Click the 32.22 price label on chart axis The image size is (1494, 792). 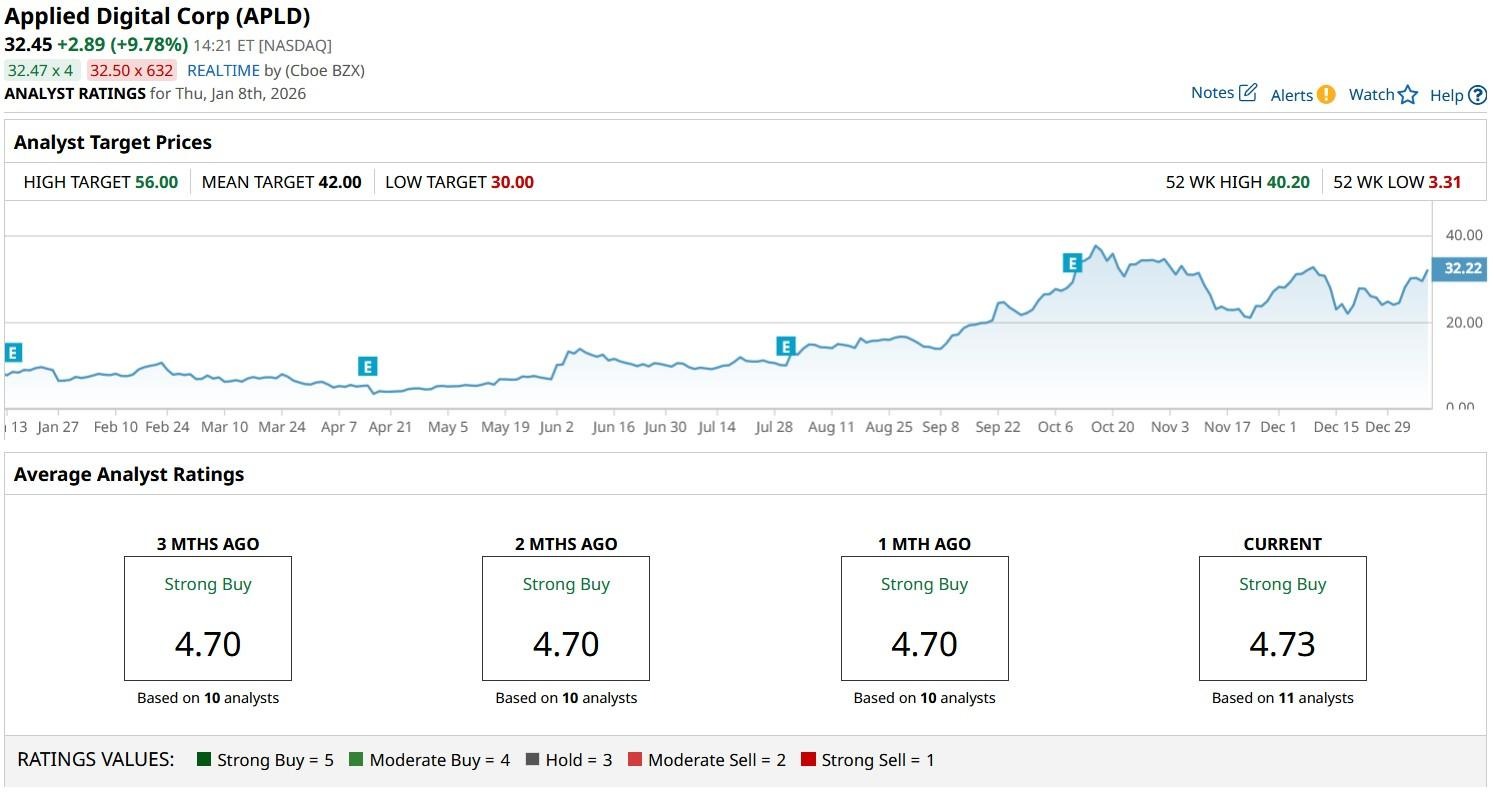click(1462, 268)
